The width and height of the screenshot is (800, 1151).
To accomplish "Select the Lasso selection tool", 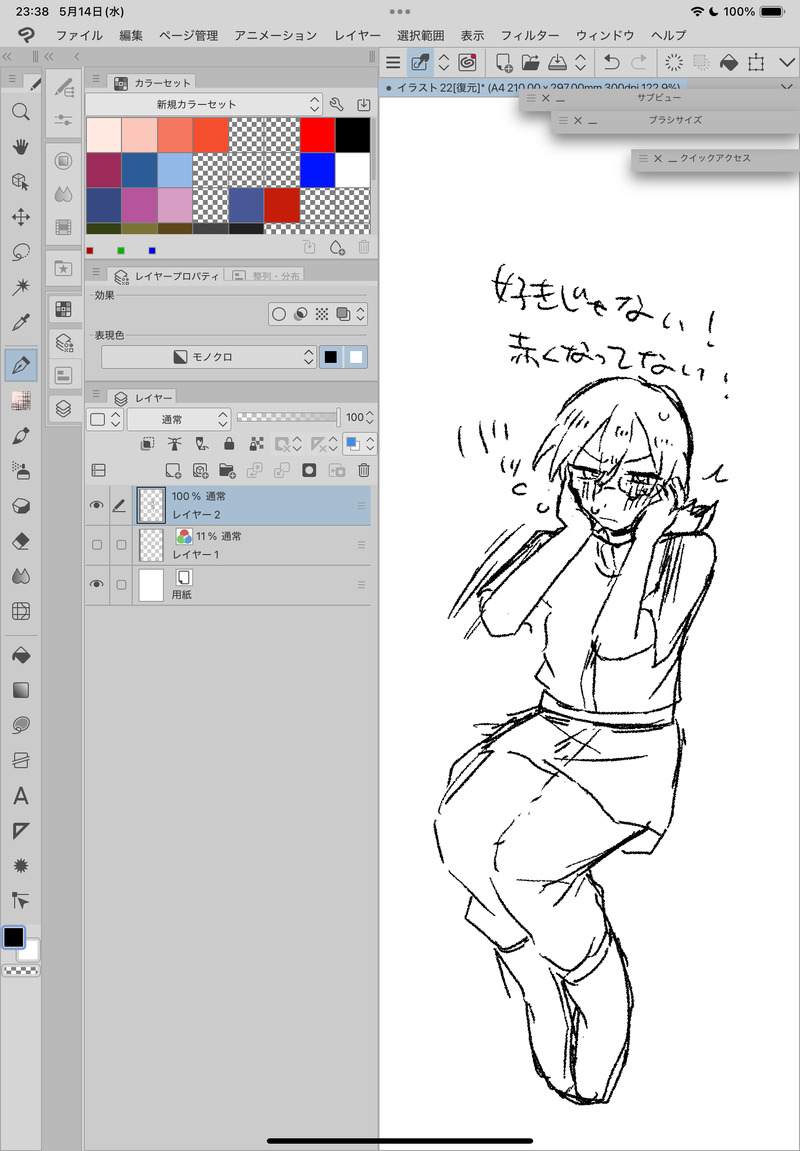I will click(x=21, y=252).
